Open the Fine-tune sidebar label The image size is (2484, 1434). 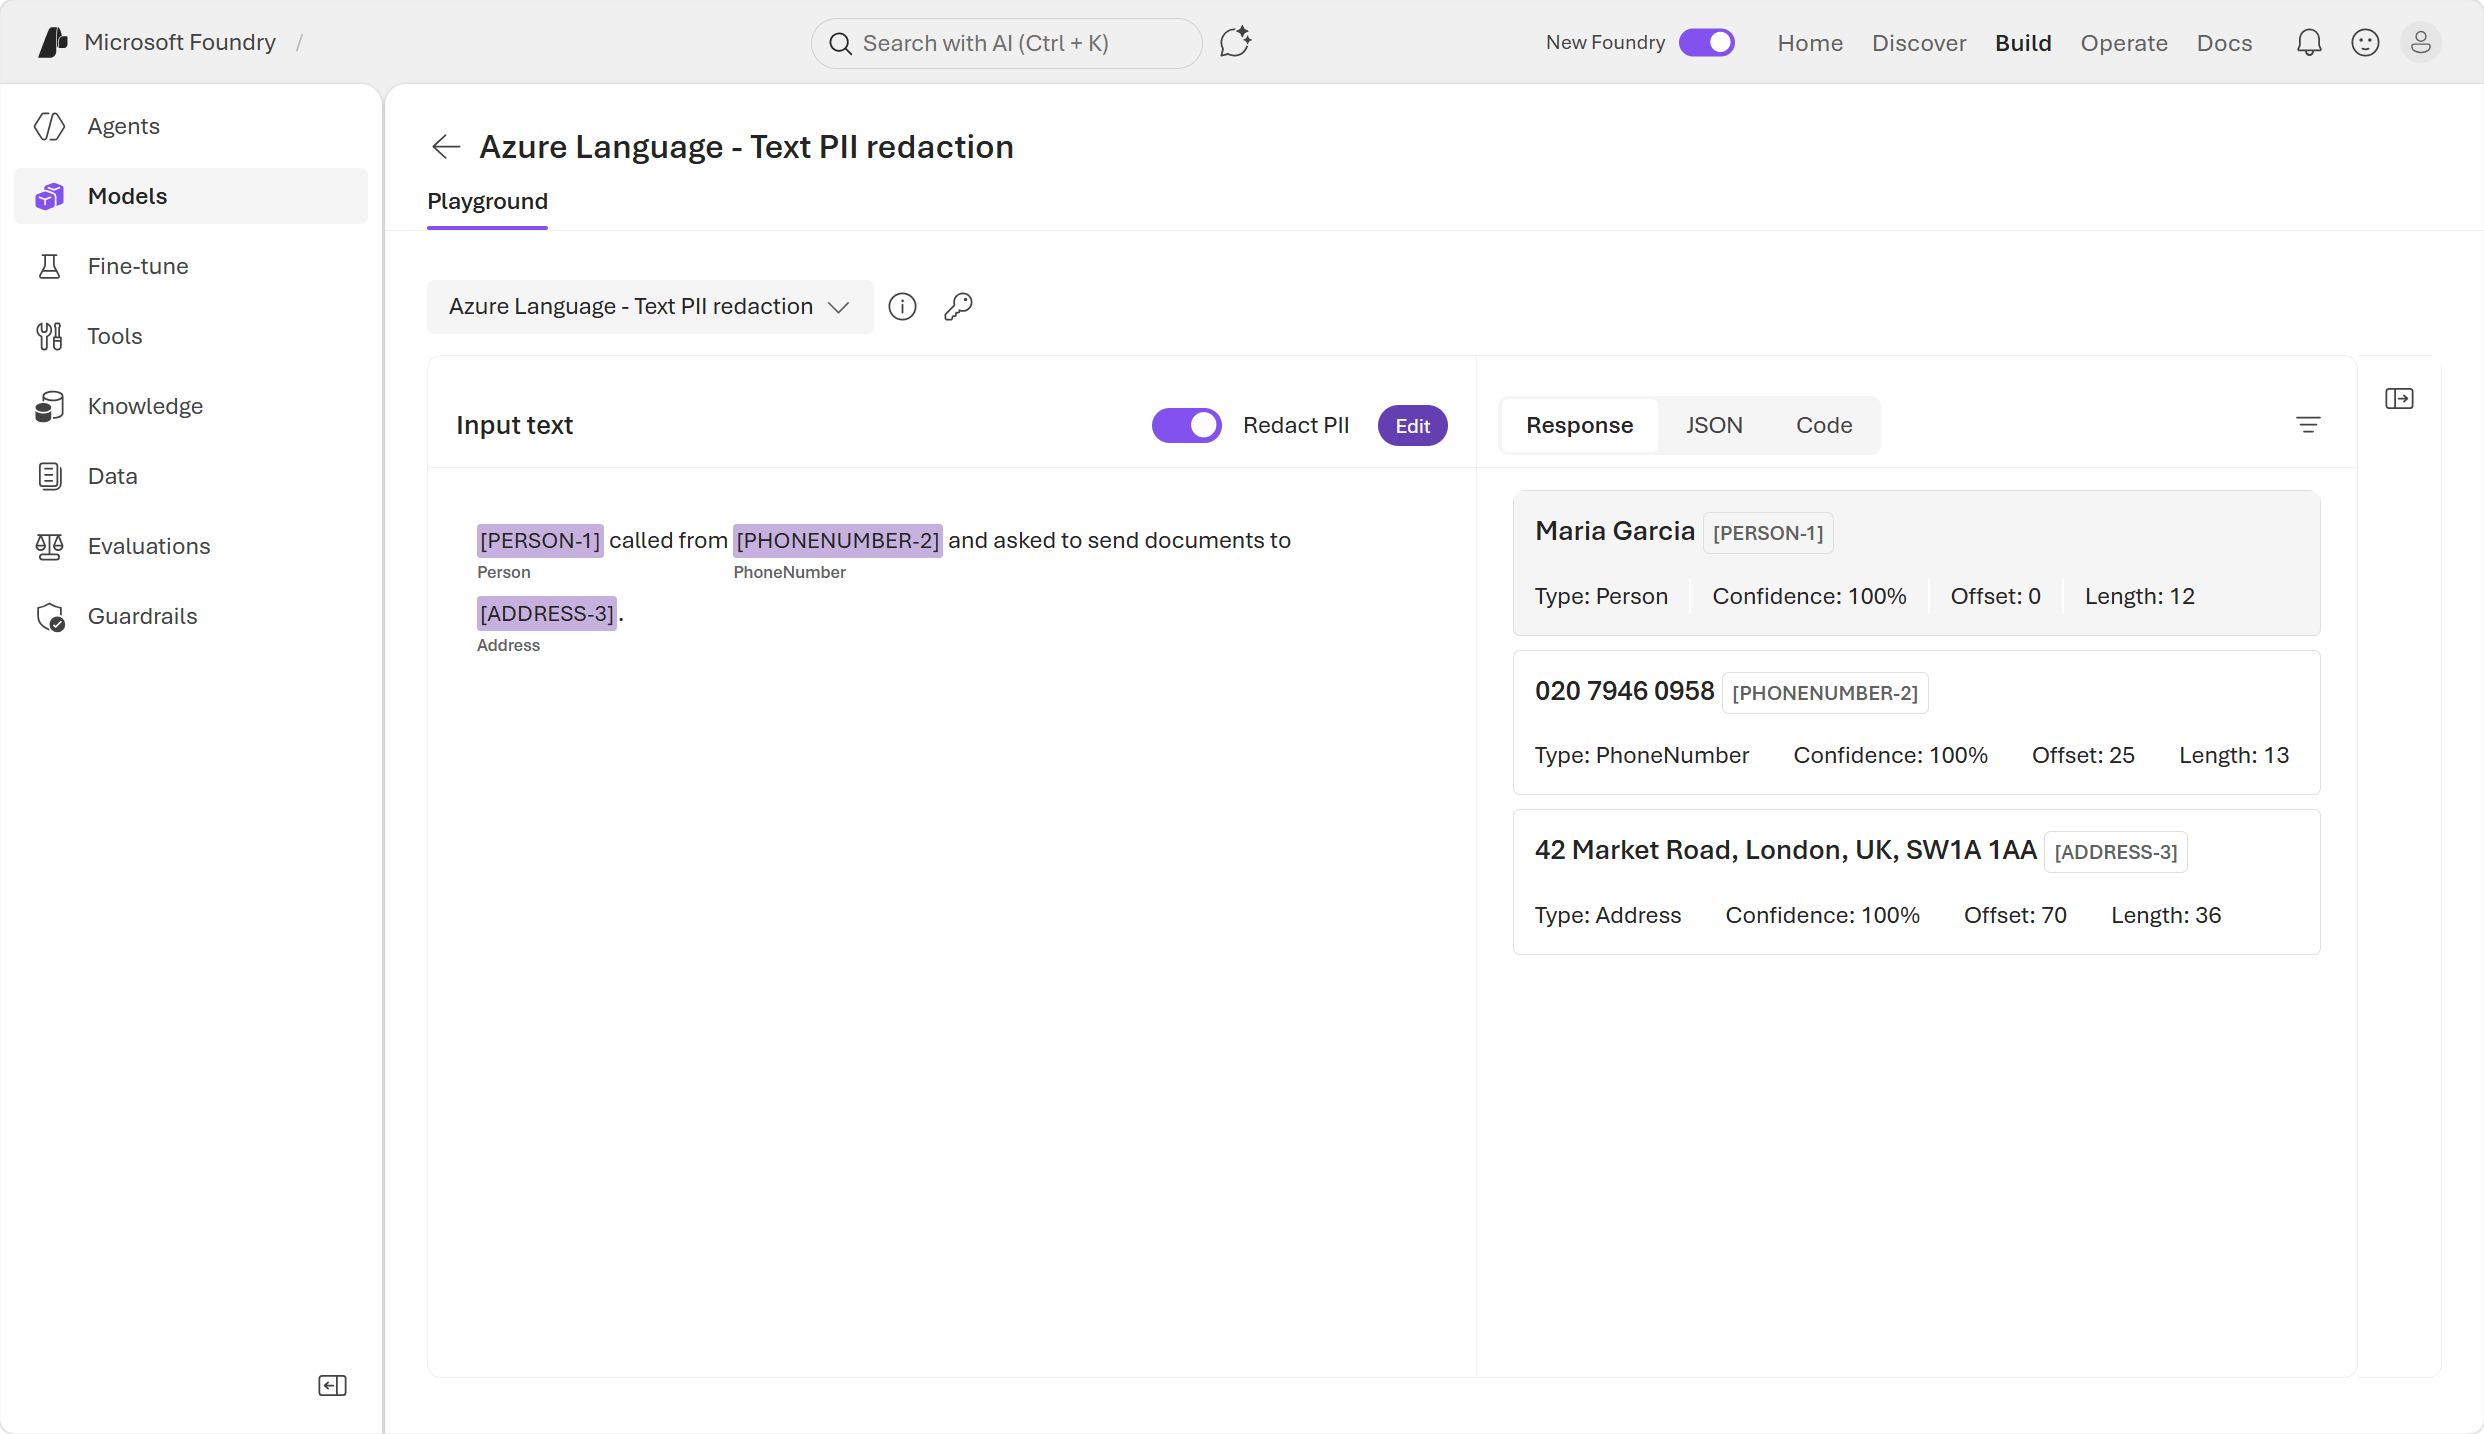[x=138, y=266]
